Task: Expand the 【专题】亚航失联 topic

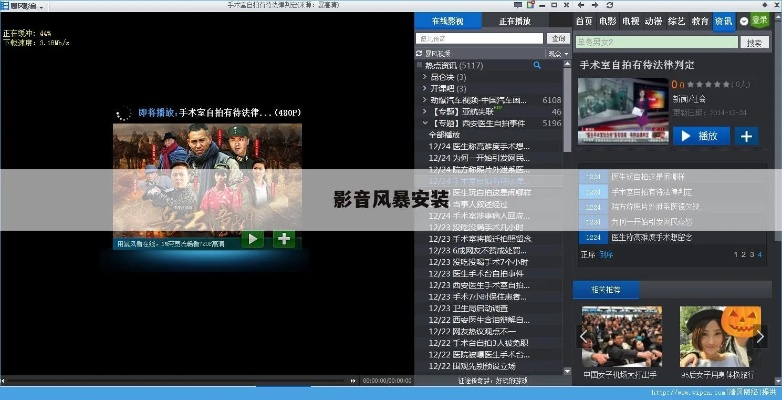Action: coord(424,111)
